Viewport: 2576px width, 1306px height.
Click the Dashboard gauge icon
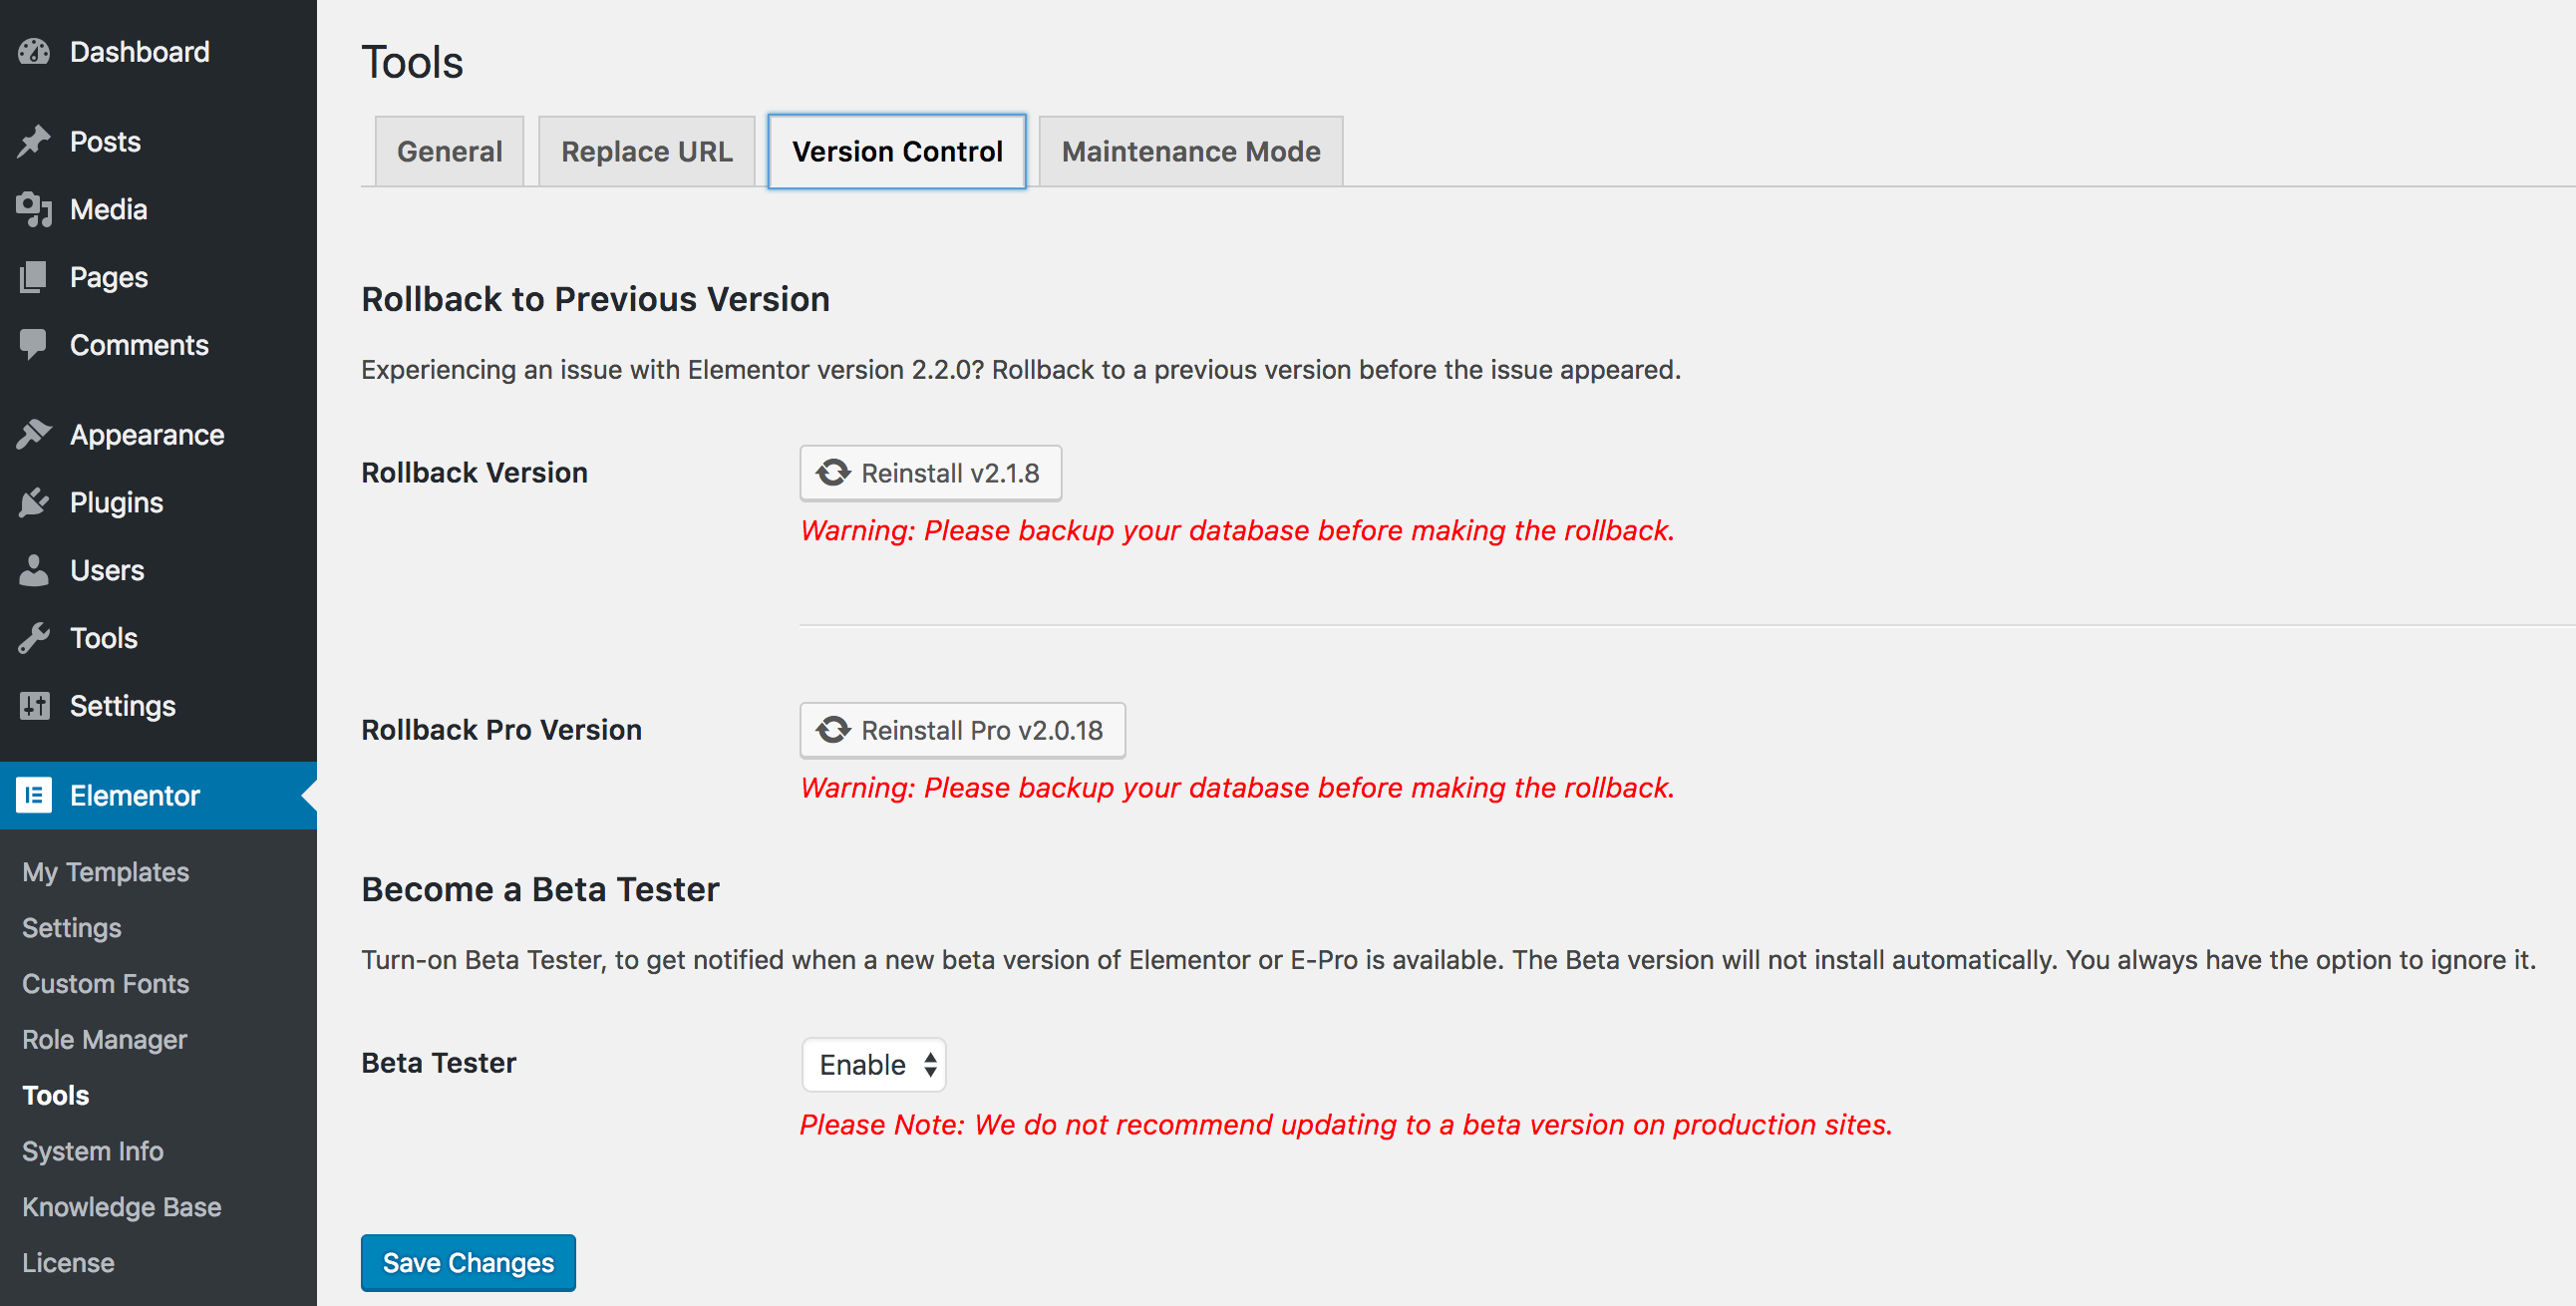tap(34, 52)
